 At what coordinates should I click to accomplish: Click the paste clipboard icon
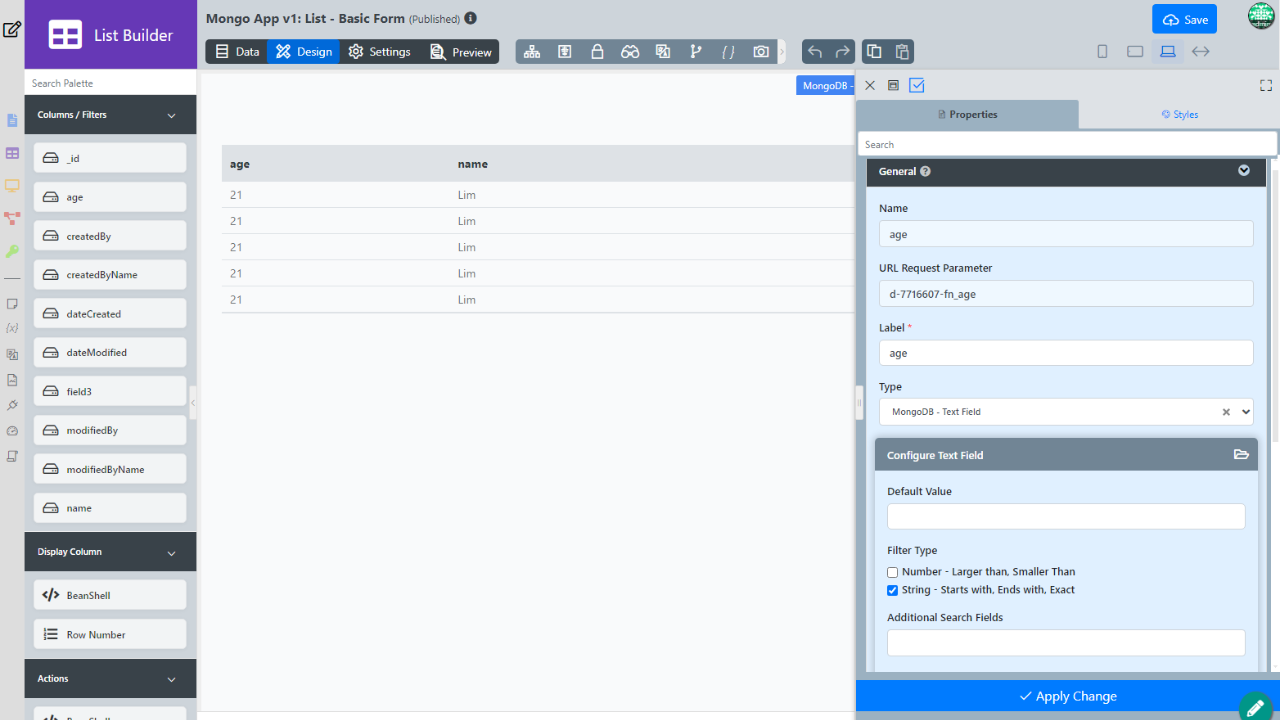pyautogui.click(x=902, y=52)
